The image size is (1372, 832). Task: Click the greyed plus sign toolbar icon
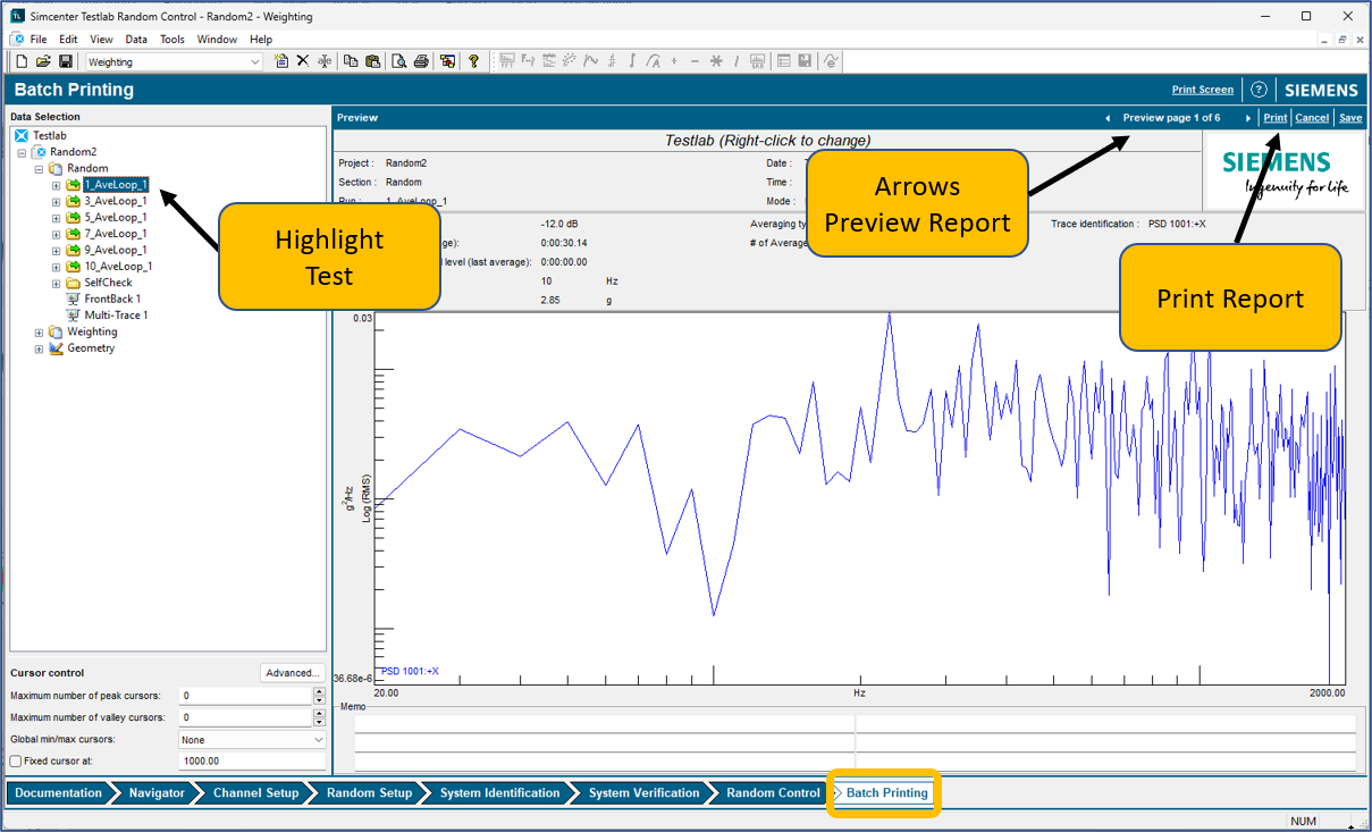tap(674, 62)
